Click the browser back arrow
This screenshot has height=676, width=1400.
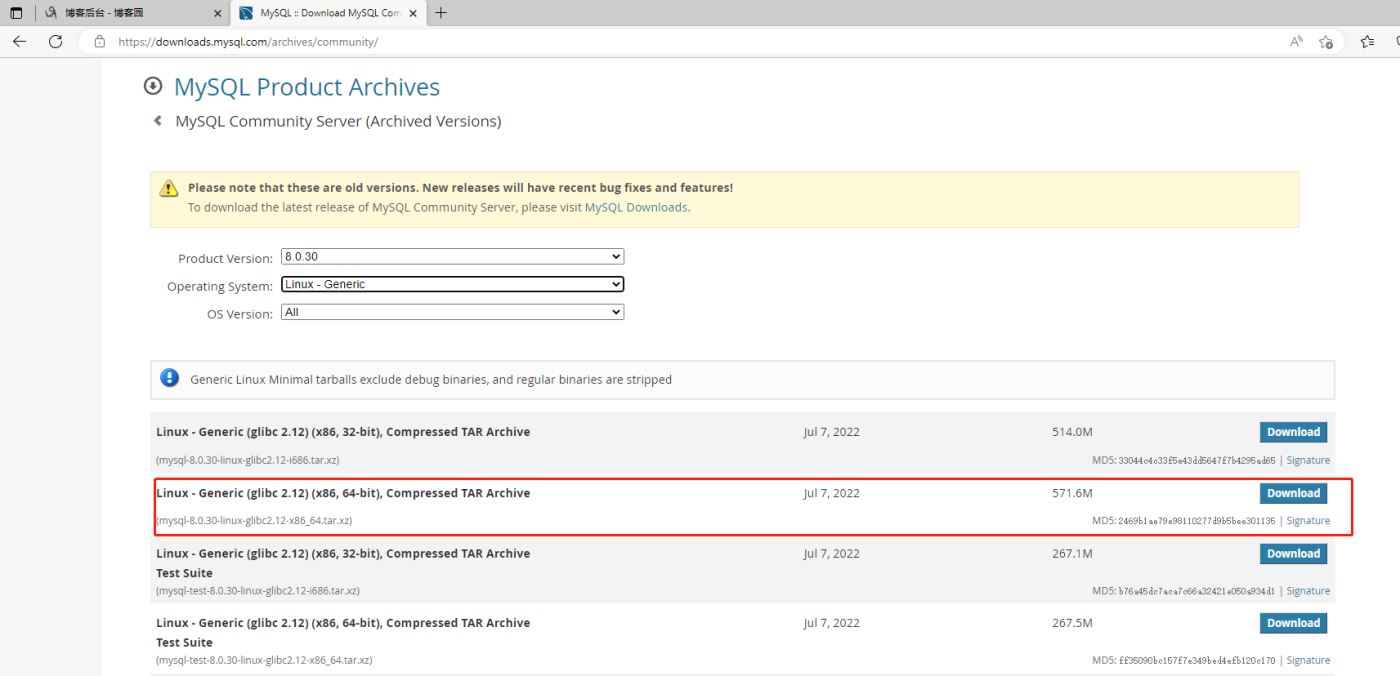tap(20, 42)
